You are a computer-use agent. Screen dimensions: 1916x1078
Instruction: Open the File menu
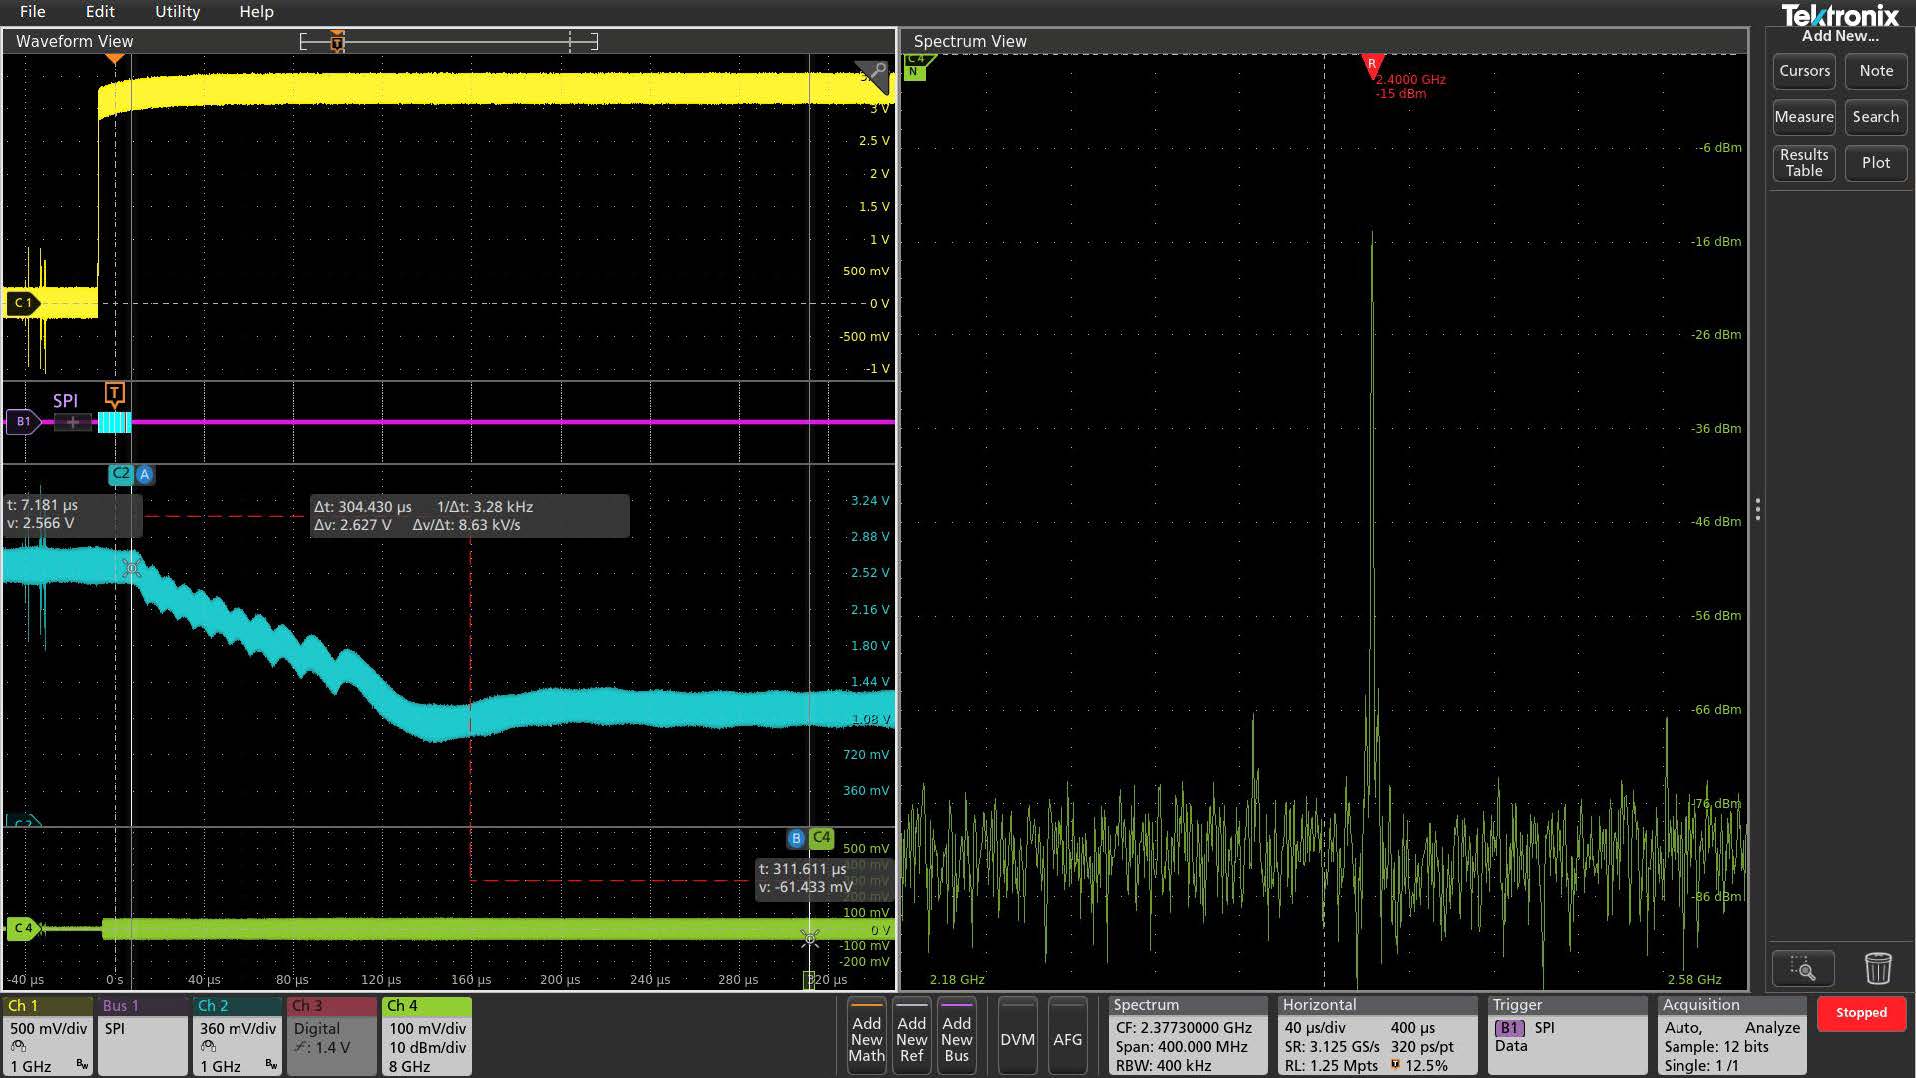pyautogui.click(x=32, y=12)
